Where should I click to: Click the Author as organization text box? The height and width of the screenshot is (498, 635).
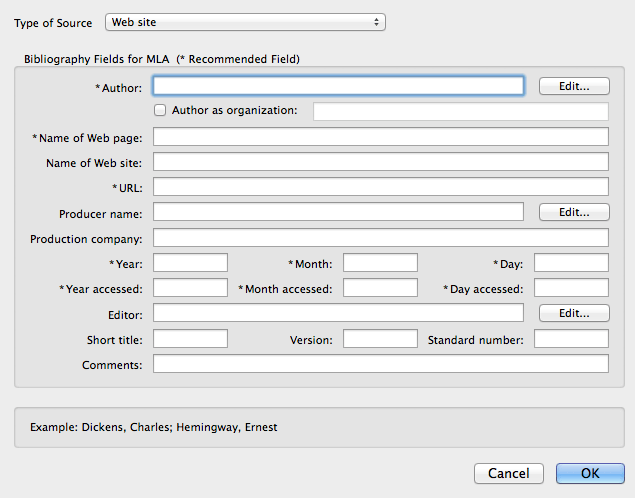tap(460, 111)
